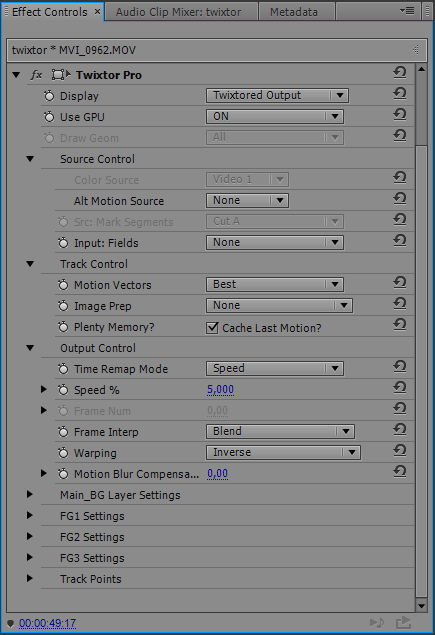The image size is (435, 635).
Task: Open the Motion Vectors dropdown set to Best
Action: point(275,285)
